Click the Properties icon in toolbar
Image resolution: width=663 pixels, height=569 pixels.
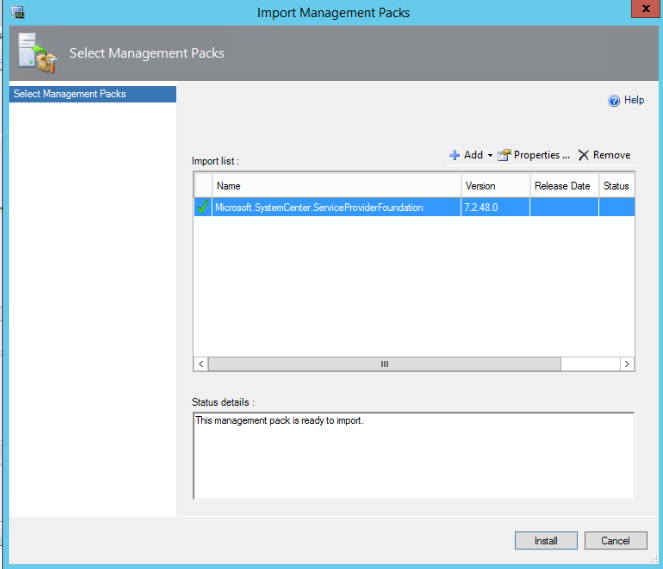(504, 155)
